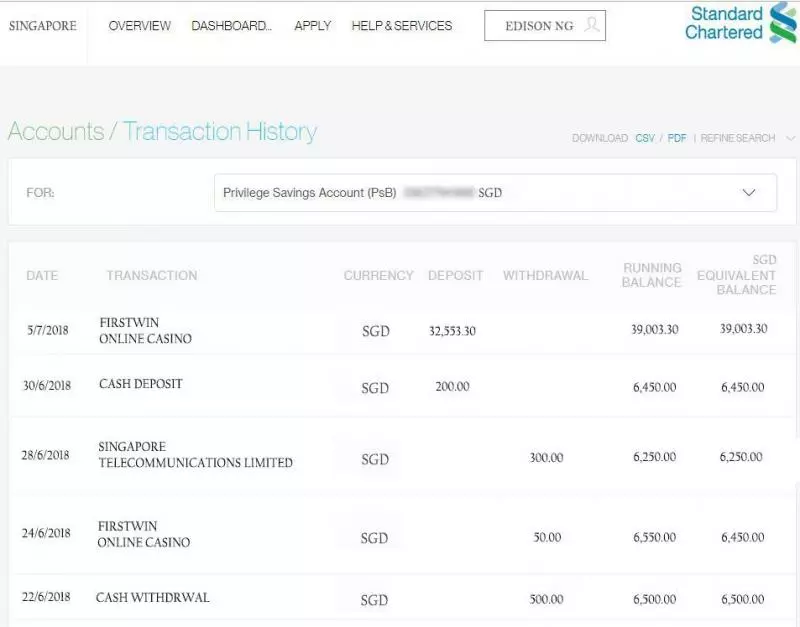
Task: Click the 50.00 withdrawal amount
Action: [547, 537]
